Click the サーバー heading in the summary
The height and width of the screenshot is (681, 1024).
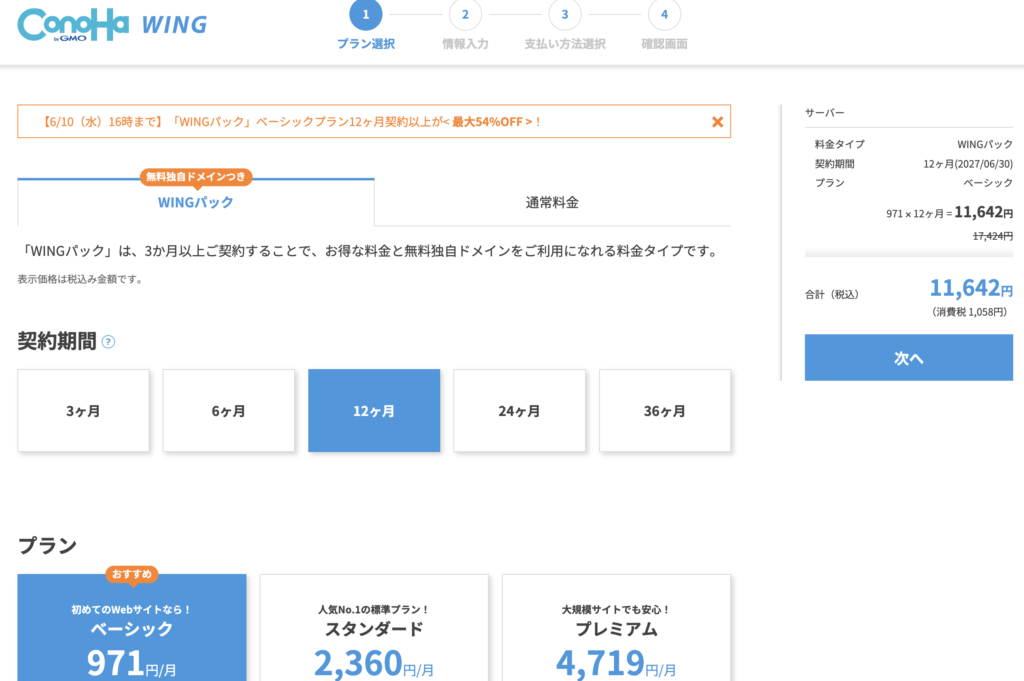tap(824, 113)
